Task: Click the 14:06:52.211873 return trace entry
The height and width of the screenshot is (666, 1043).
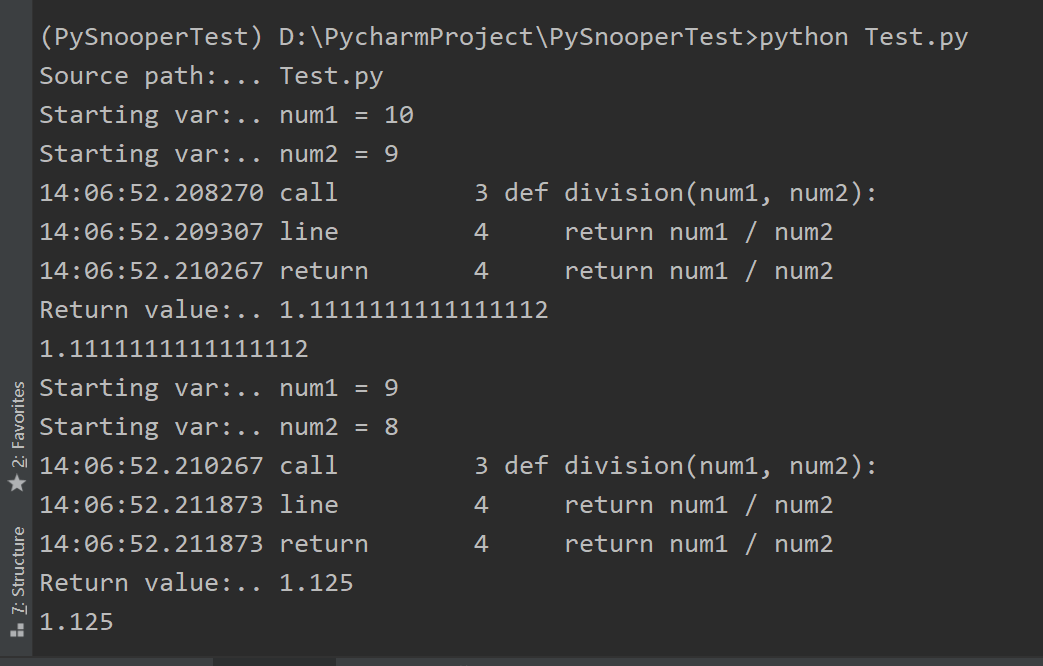Action: coord(435,544)
